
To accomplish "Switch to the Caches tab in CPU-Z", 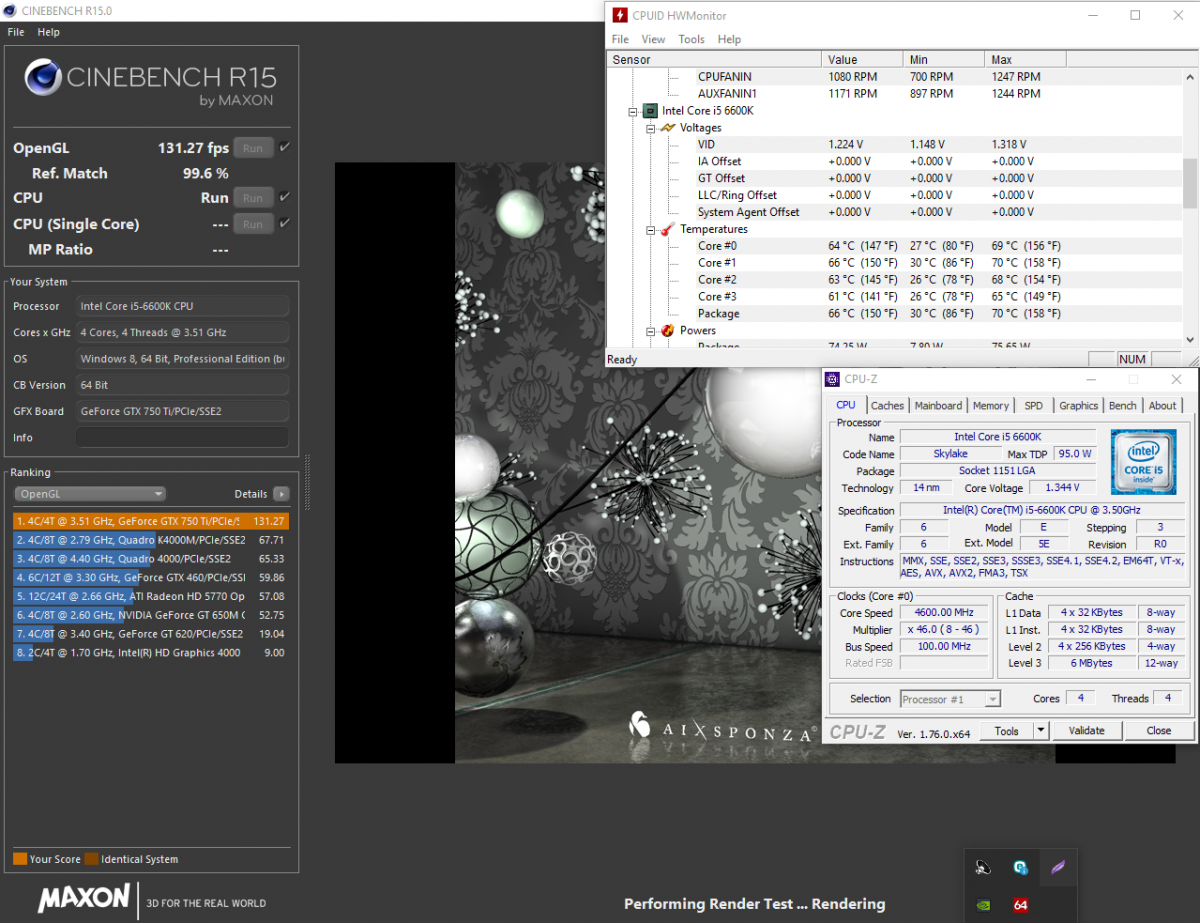I will 887,405.
